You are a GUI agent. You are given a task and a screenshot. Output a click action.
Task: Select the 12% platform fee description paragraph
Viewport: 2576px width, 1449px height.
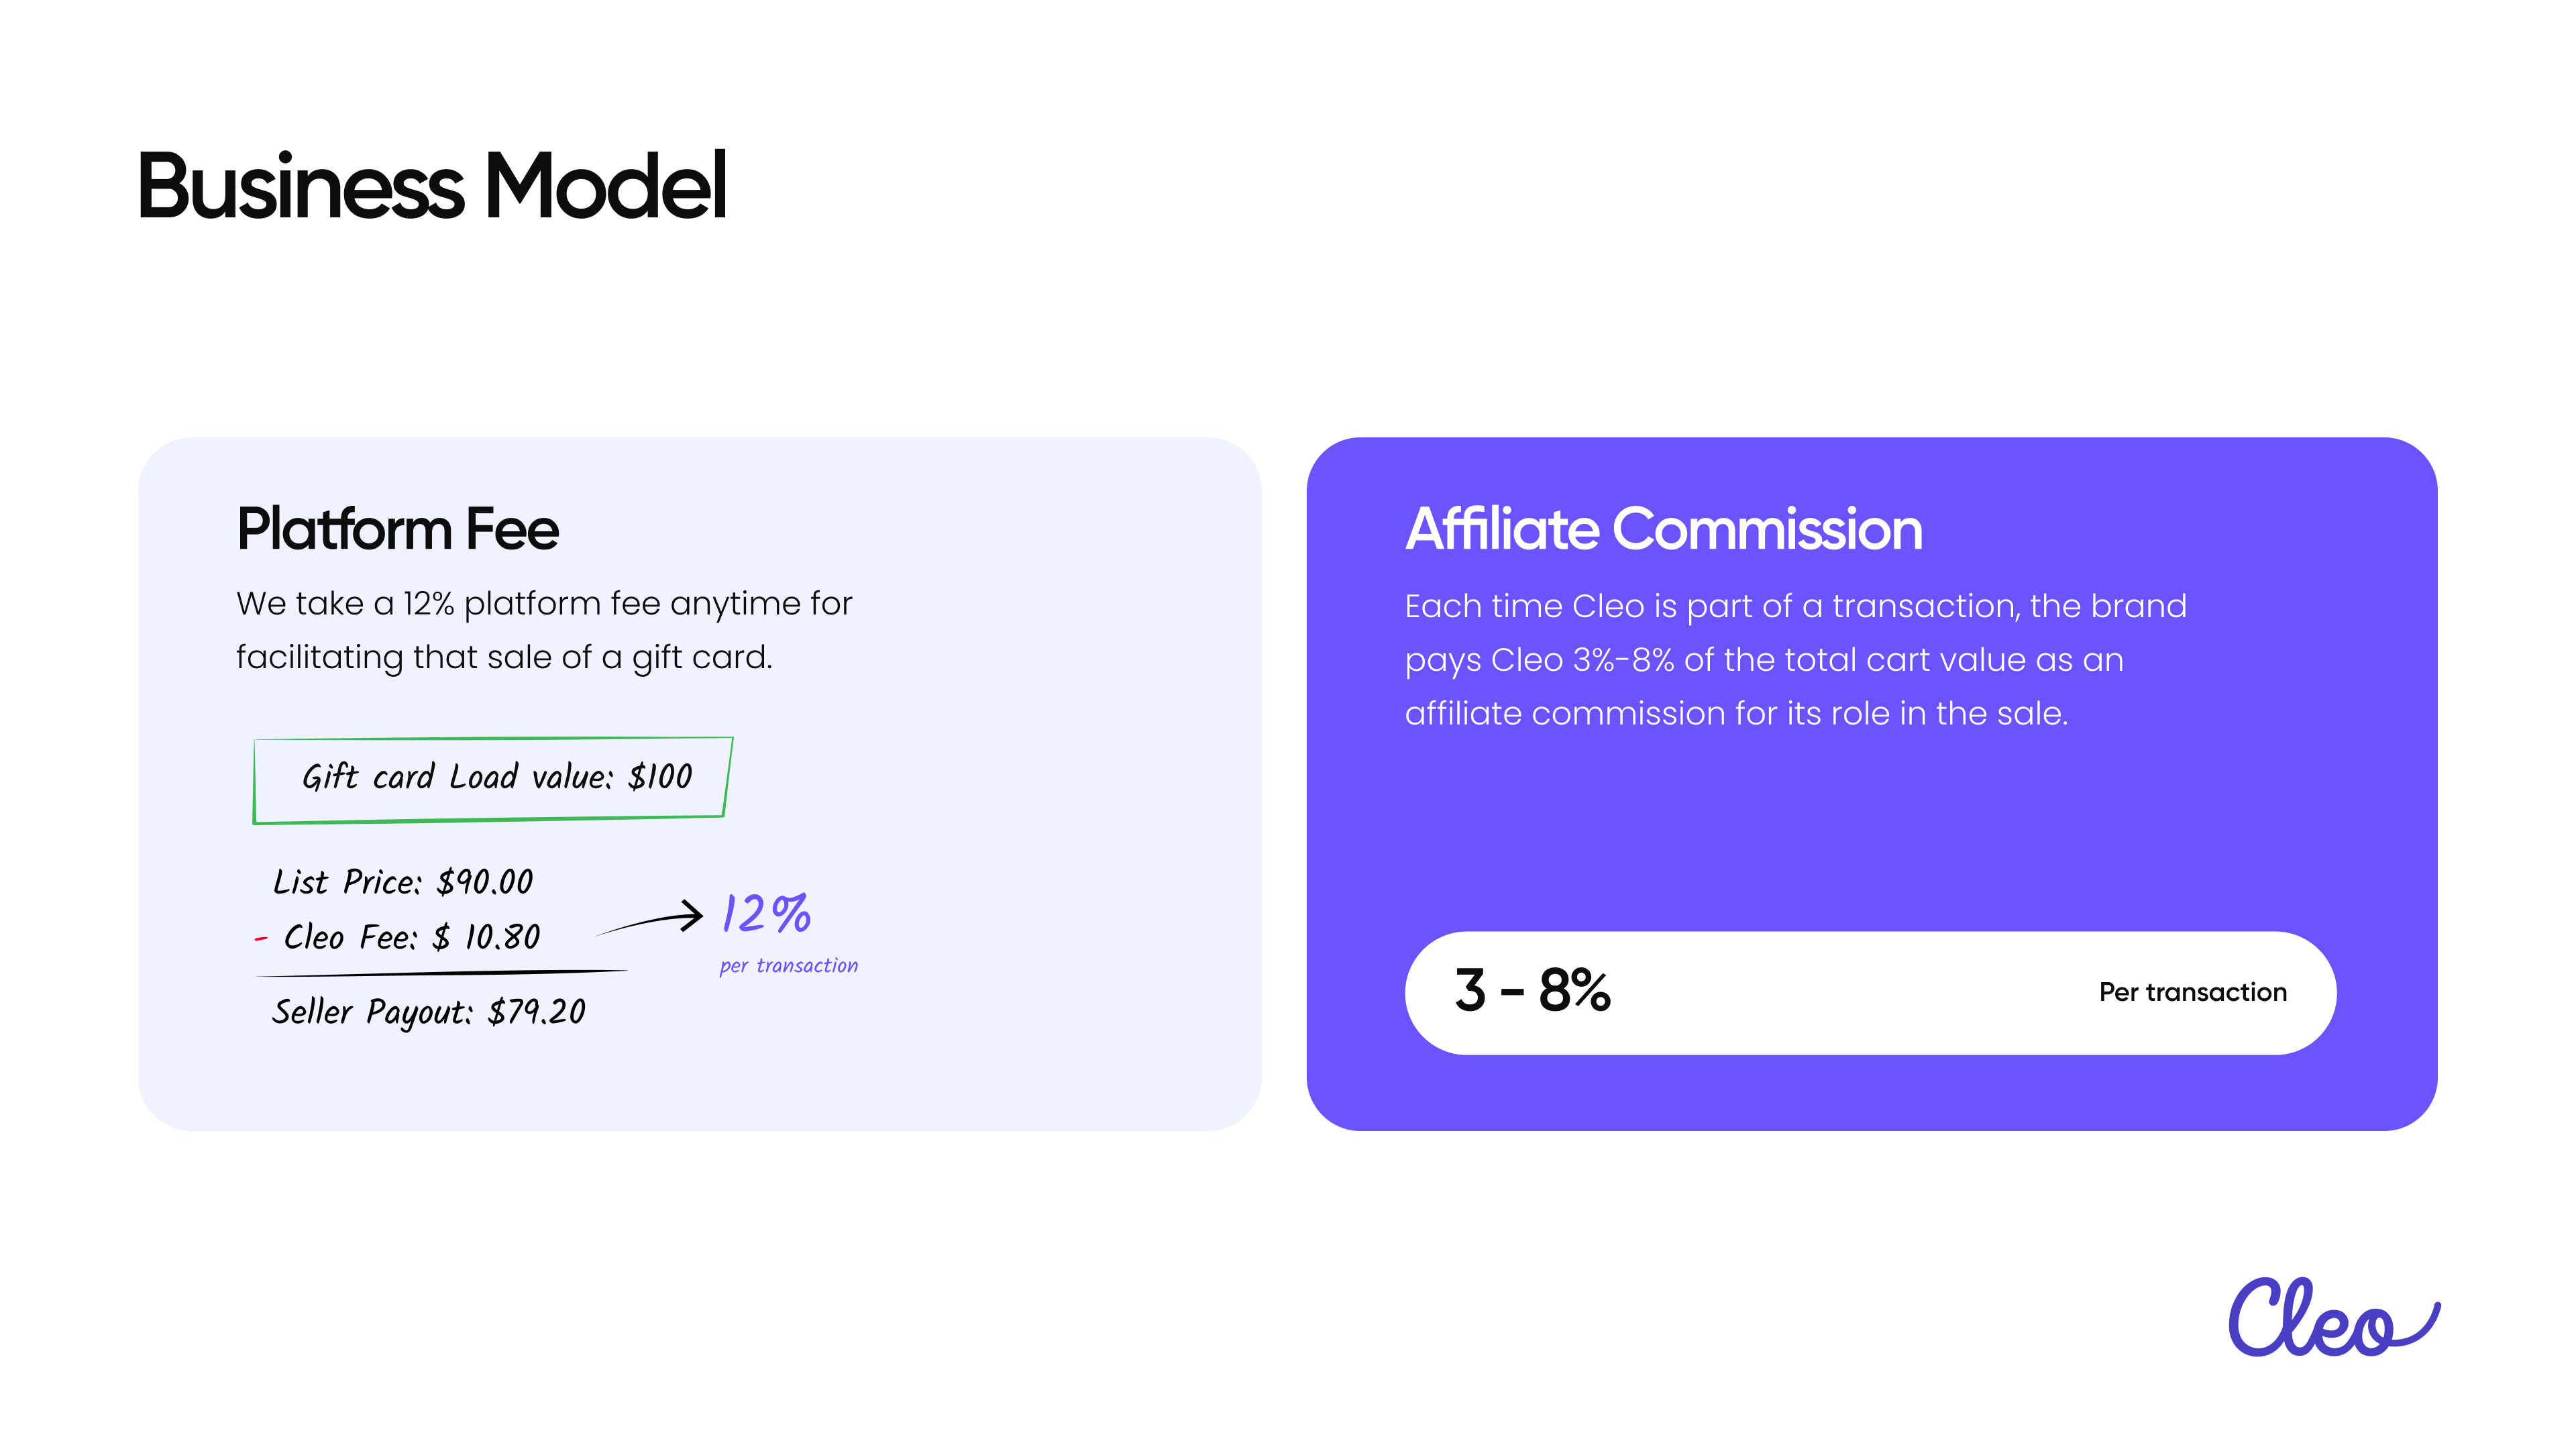pyautogui.click(x=544, y=630)
